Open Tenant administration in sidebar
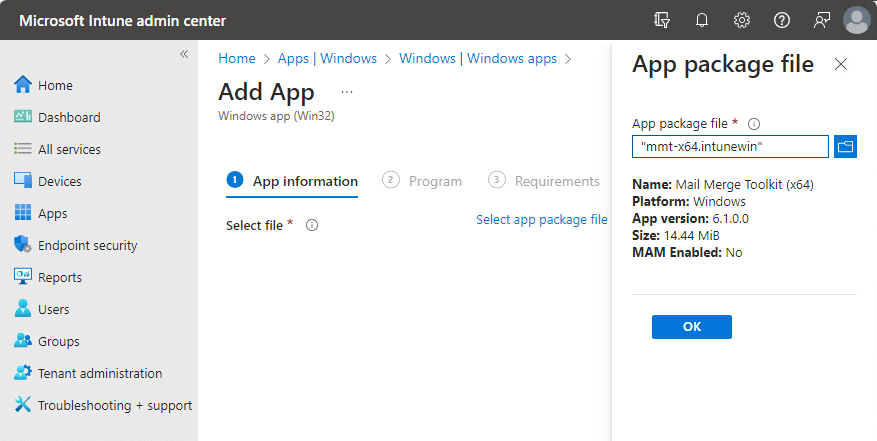The height and width of the screenshot is (441, 877). 99,373
